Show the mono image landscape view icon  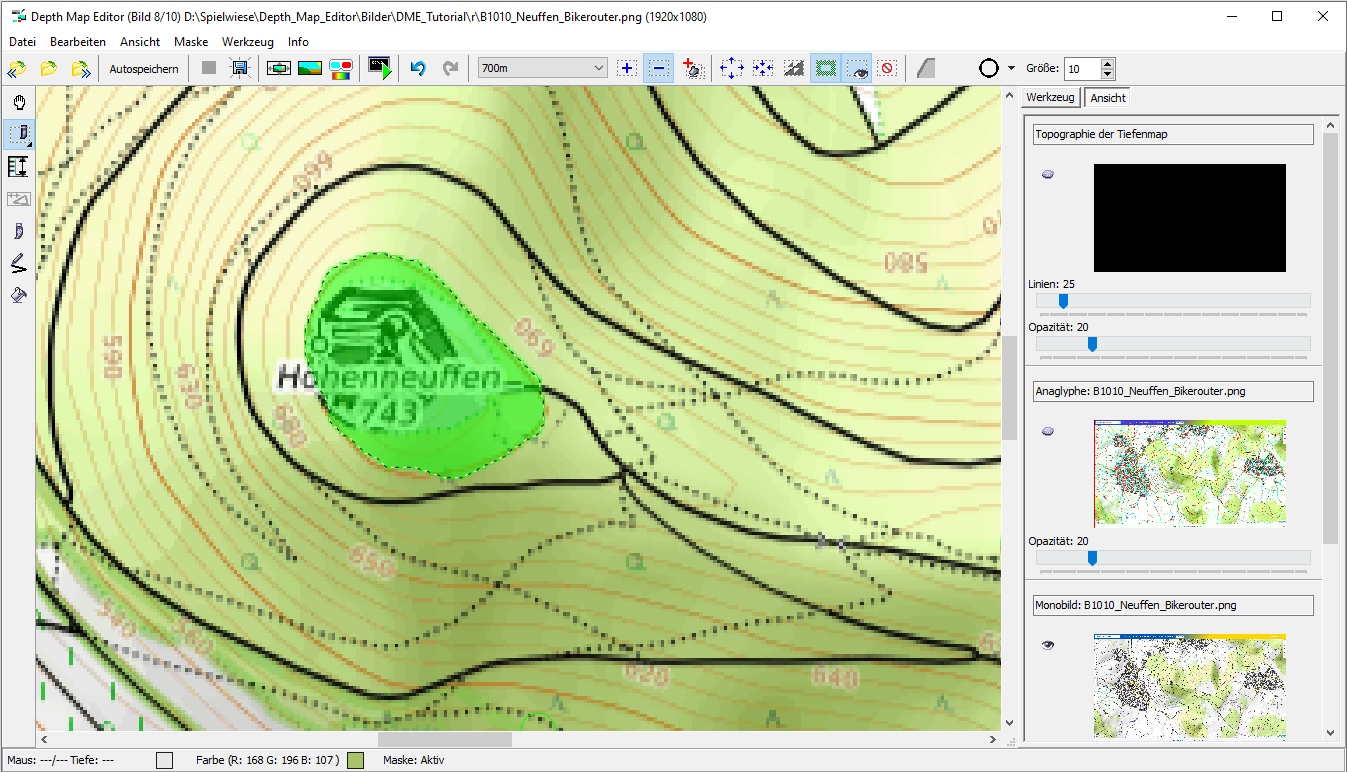(310, 68)
